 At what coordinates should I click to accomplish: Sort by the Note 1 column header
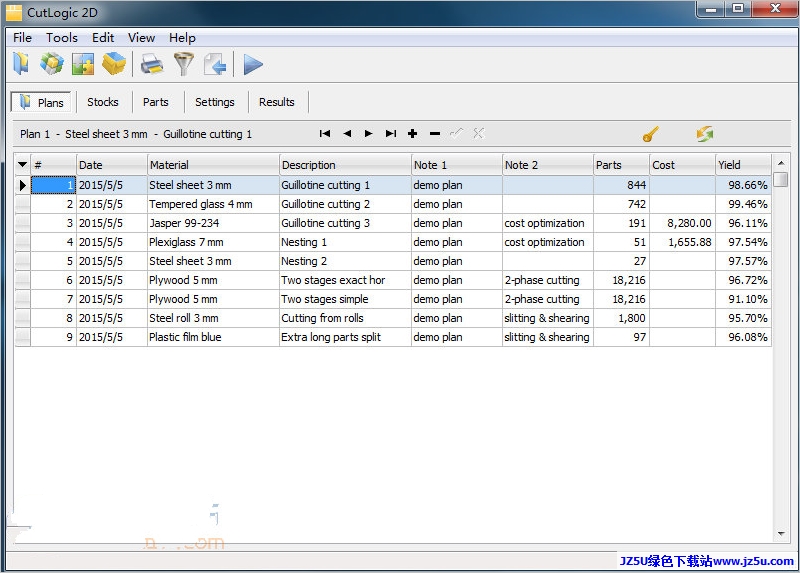tap(457, 165)
